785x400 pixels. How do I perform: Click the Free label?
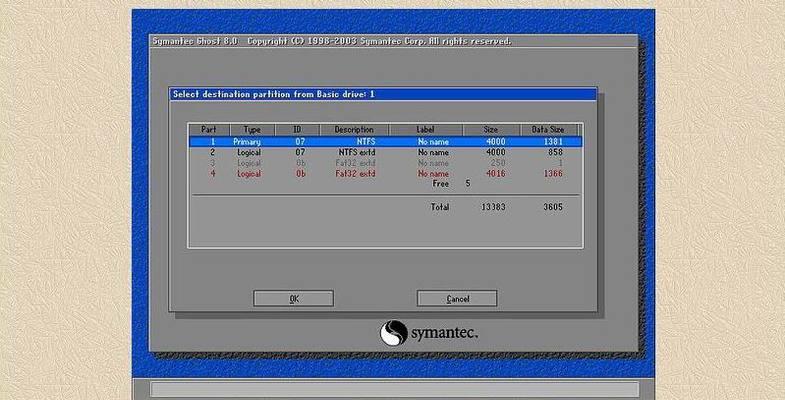[441, 184]
